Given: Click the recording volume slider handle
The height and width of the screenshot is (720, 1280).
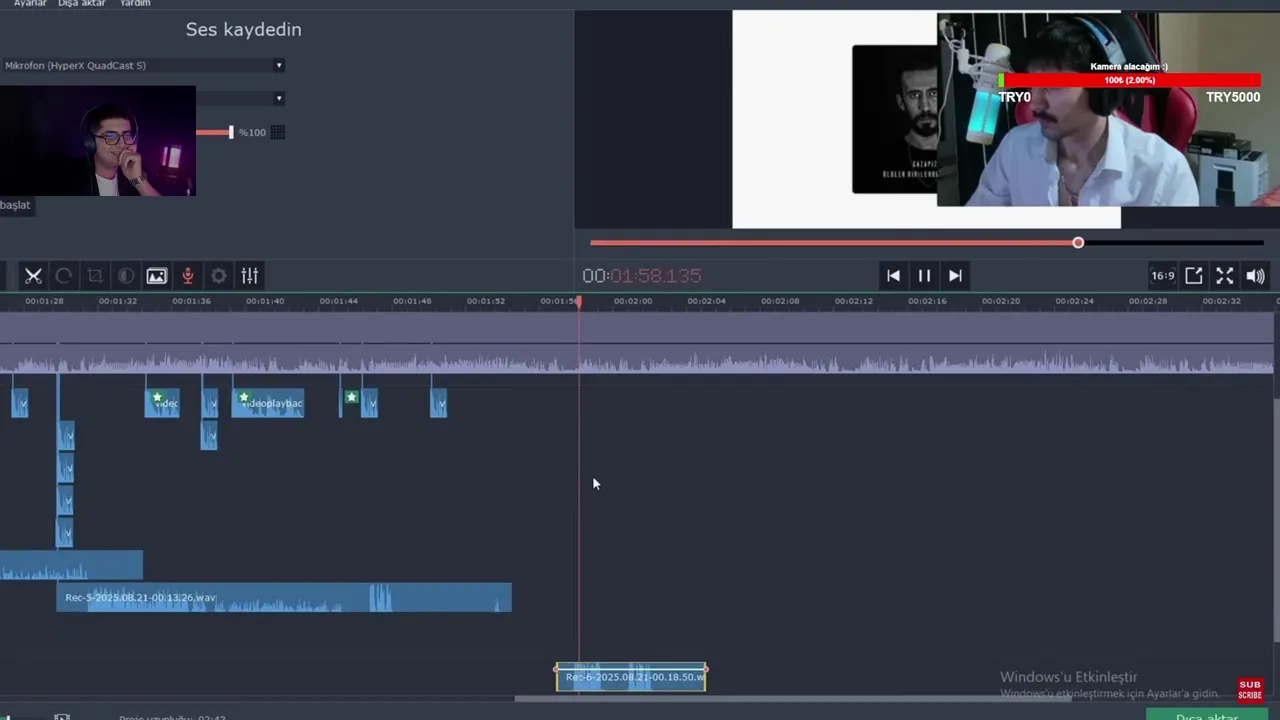Looking at the screenshot, I should tap(231, 132).
